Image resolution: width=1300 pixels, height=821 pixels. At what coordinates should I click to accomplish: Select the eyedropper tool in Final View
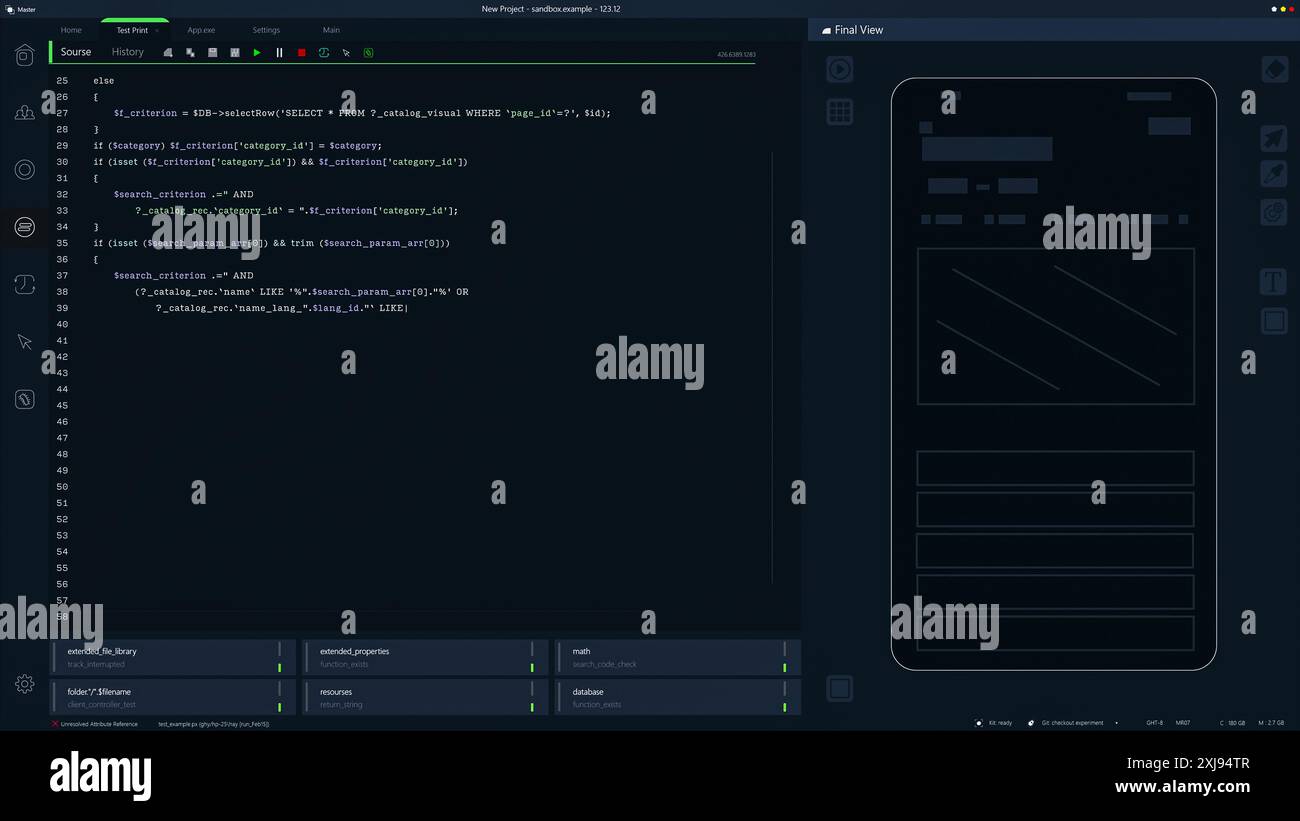1274,173
